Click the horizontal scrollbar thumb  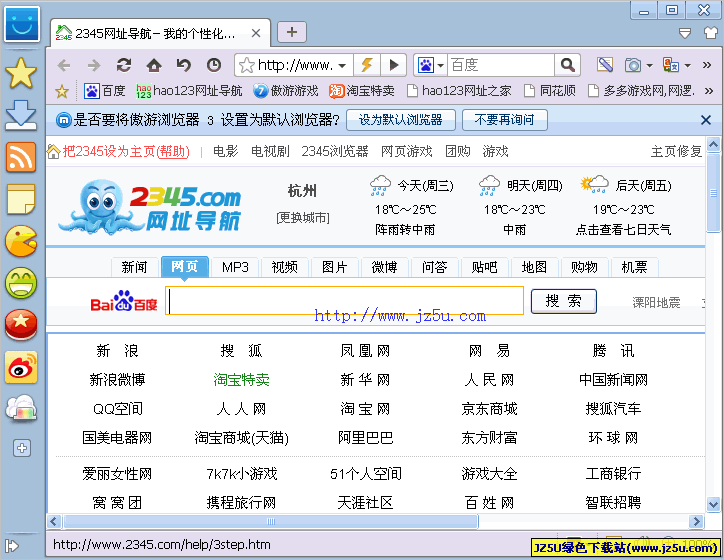(x=271, y=522)
